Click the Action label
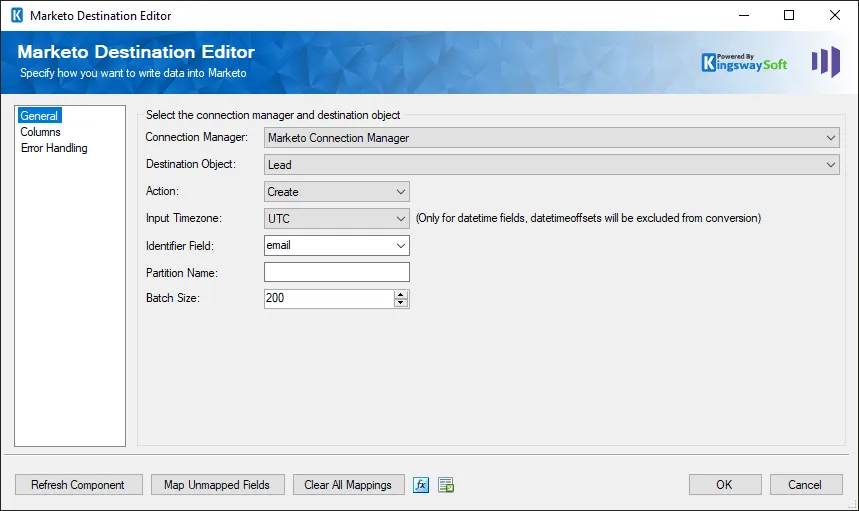 [x=162, y=191]
